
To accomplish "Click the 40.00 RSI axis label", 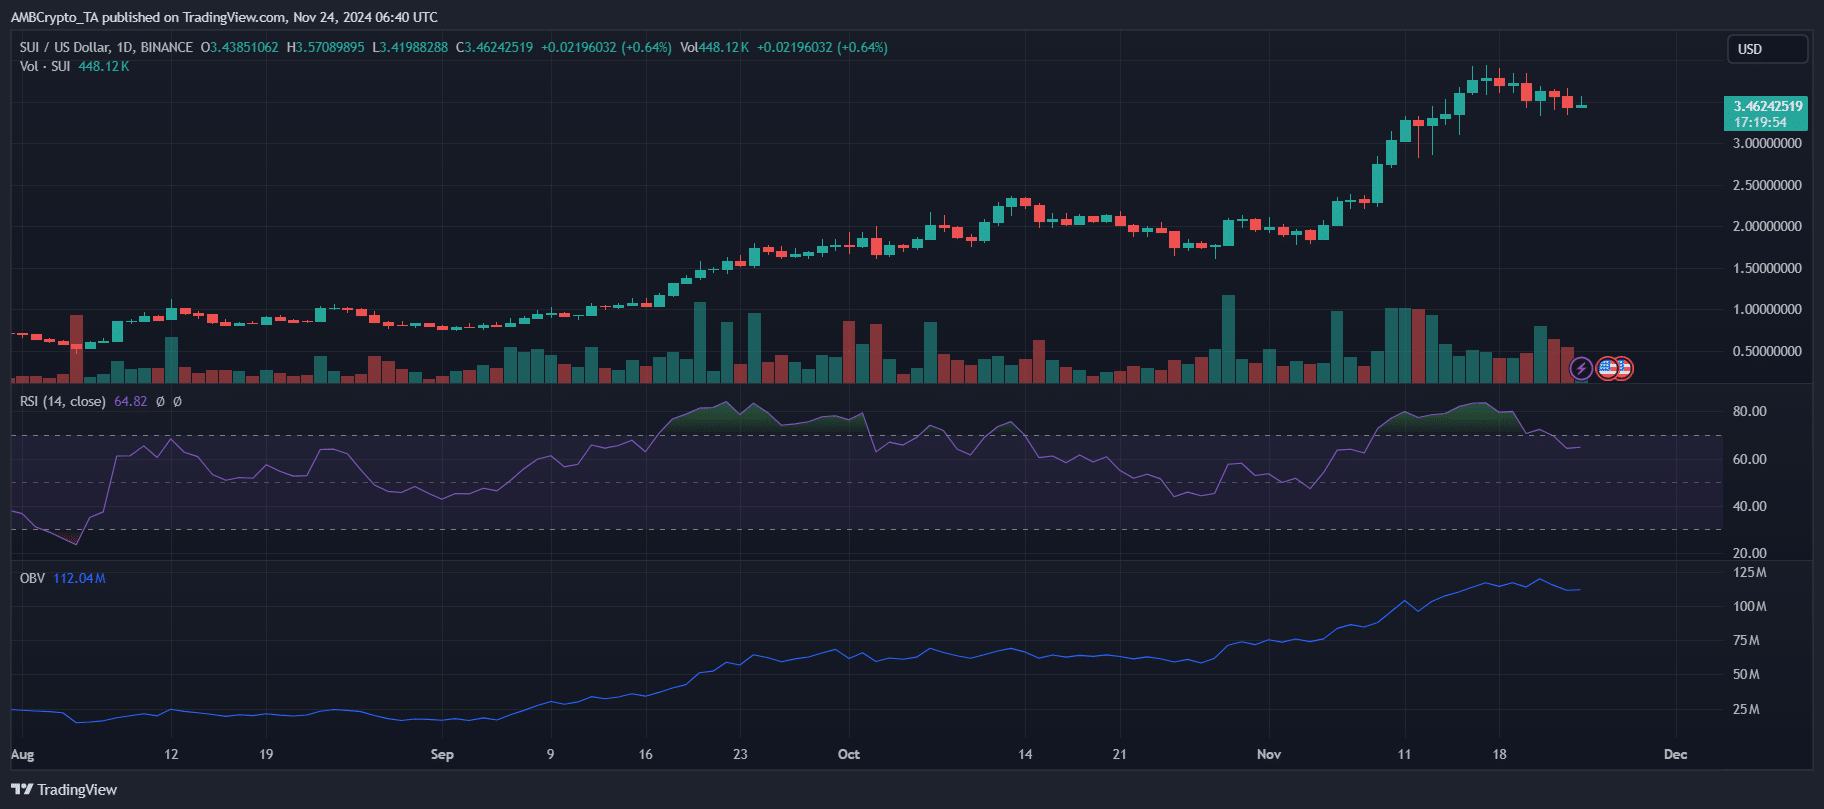I will (1750, 506).
